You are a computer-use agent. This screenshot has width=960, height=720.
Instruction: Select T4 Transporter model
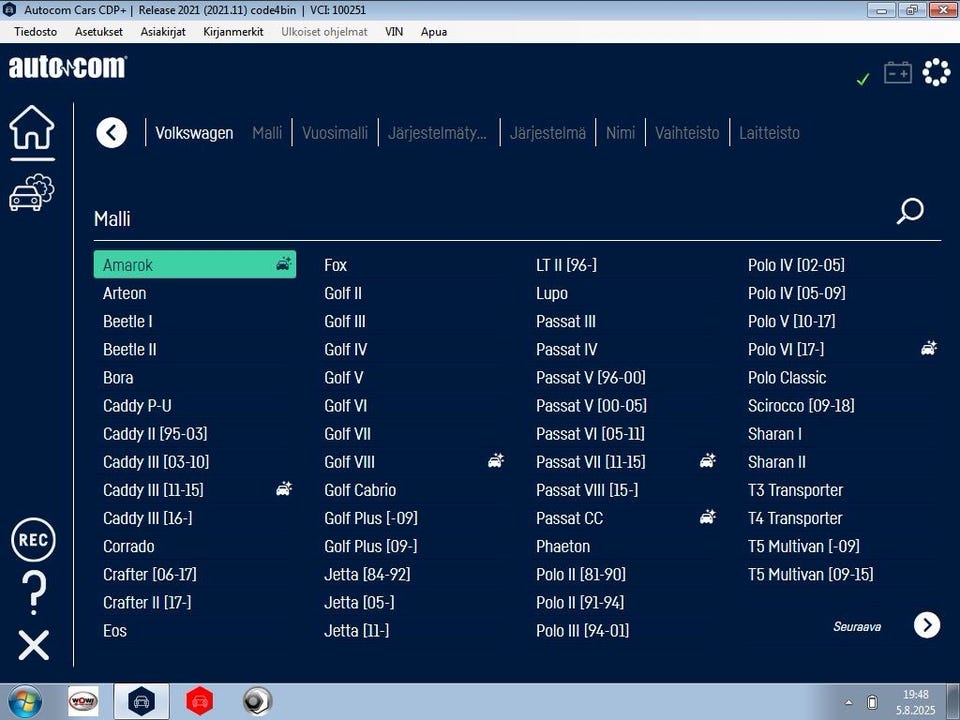[x=795, y=519]
